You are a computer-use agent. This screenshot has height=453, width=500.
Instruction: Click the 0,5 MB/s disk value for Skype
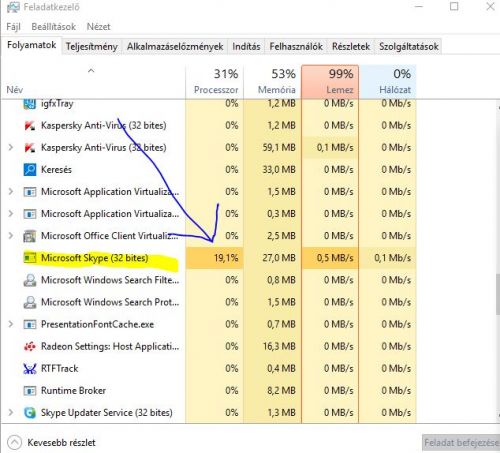[335, 258]
